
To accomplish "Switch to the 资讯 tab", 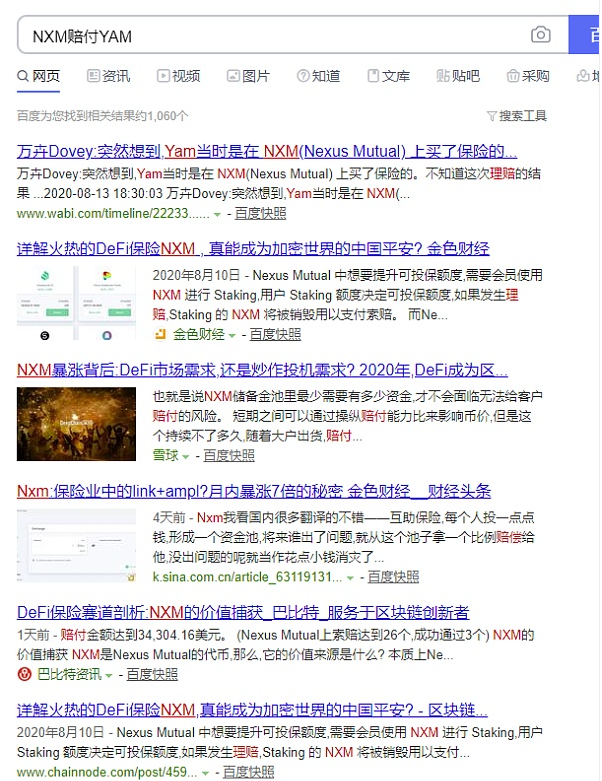I will click(109, 76).
